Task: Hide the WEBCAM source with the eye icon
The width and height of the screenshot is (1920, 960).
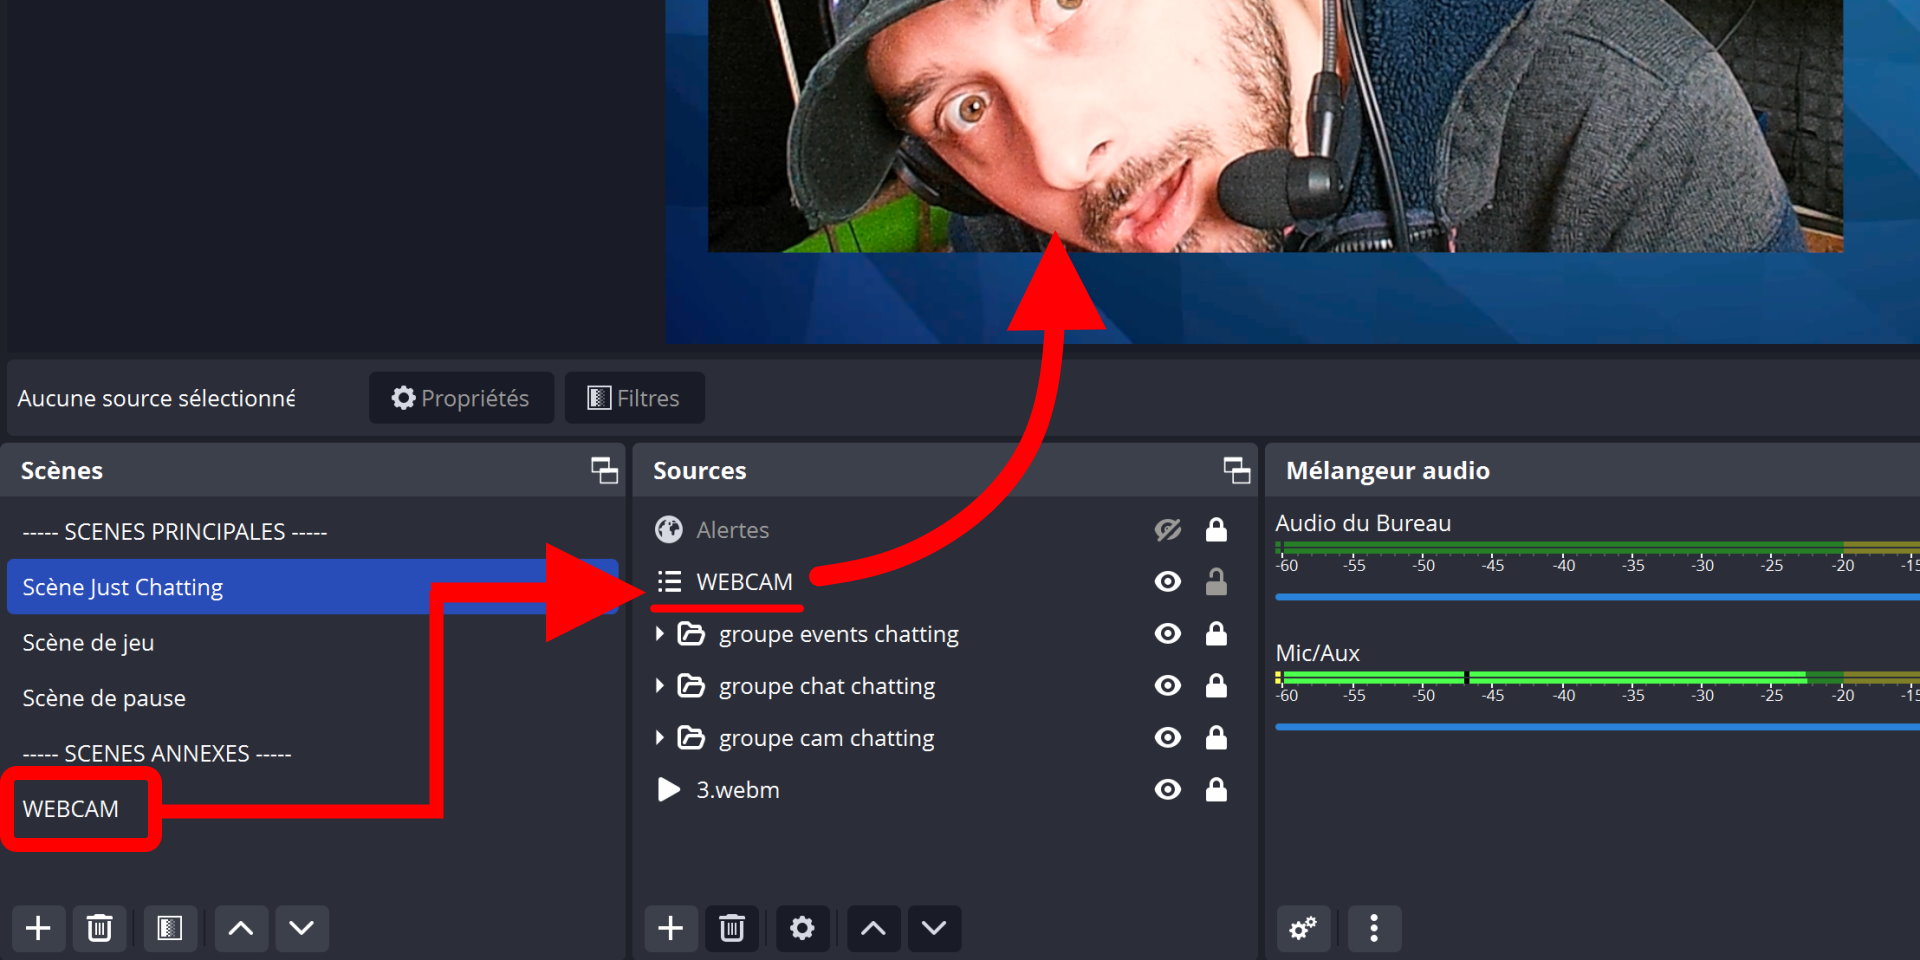Action: coord(1167,581)
